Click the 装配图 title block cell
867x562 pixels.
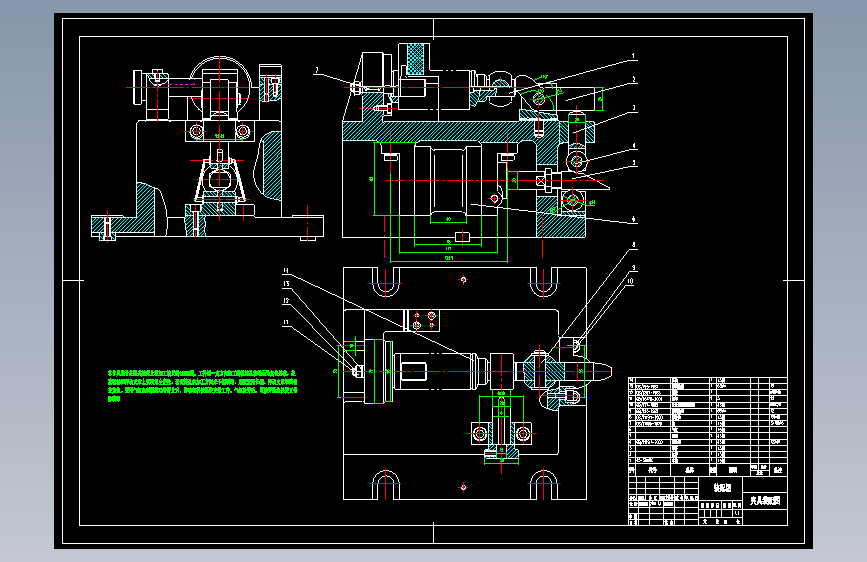pos(722,488)
